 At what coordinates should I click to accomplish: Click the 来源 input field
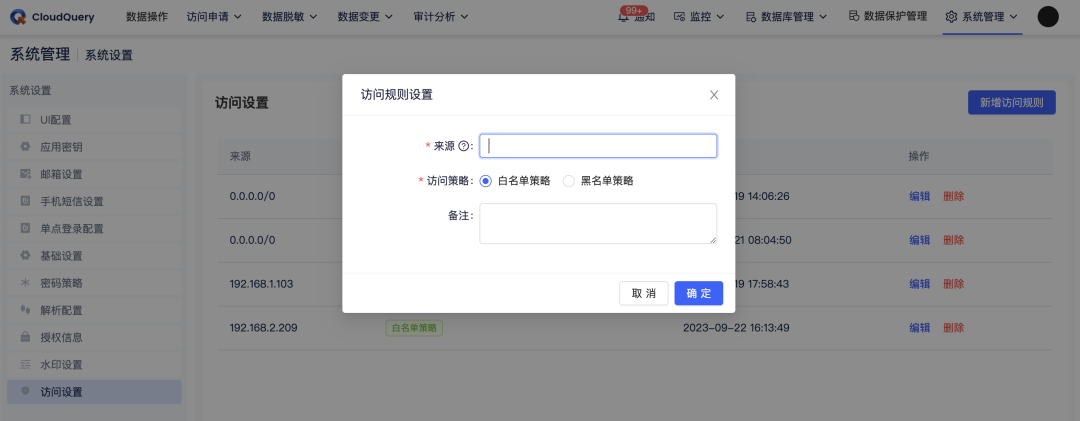click(598, 146)
